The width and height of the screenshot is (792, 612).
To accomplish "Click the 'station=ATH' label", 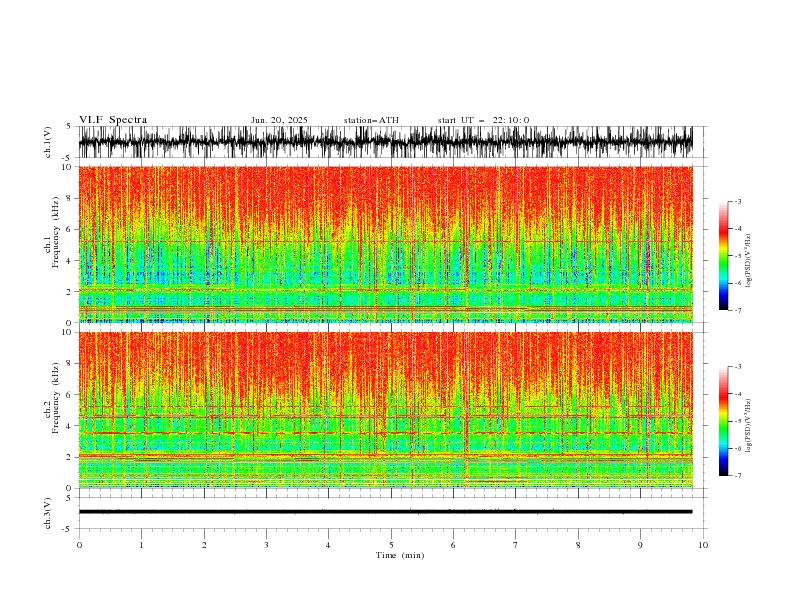I will pos(371,120).
